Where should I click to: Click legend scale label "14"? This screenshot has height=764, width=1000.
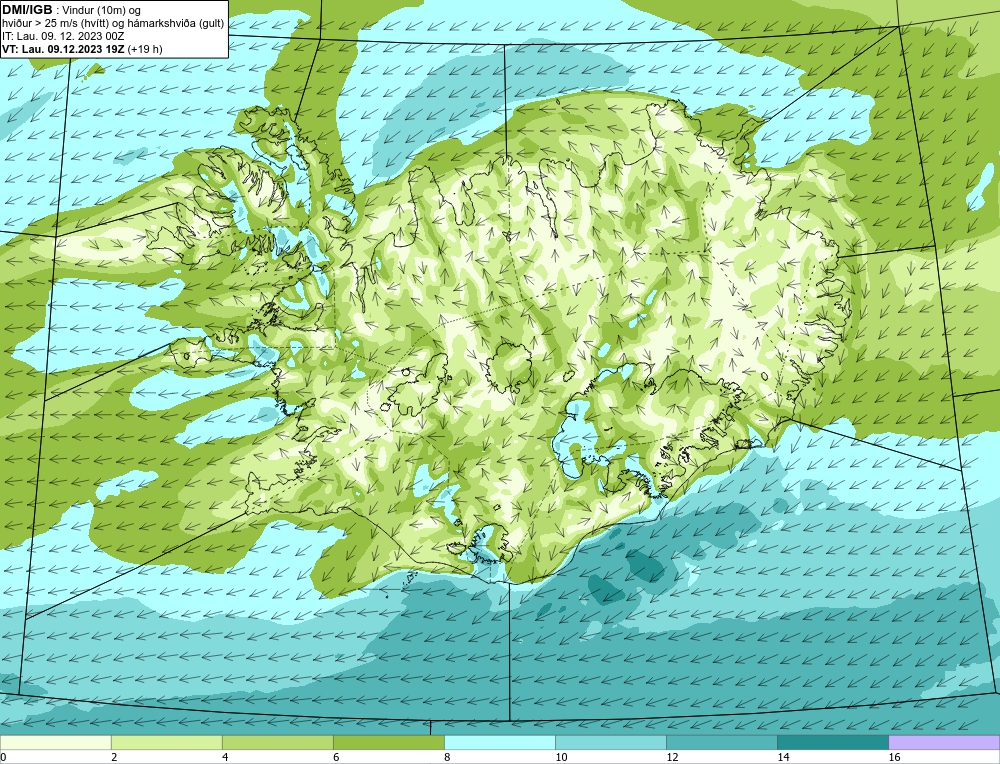(x=783, y=757)
